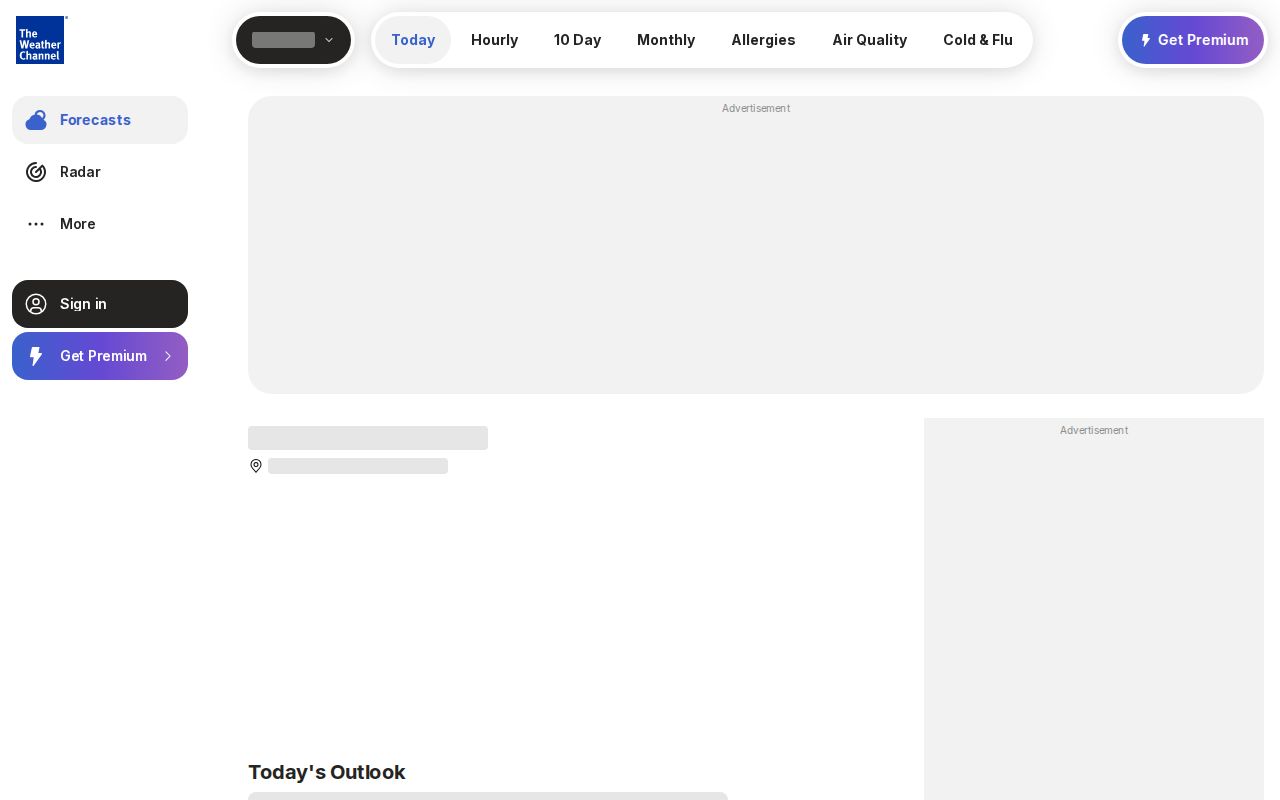Click The Weather Channel logo
1280x800 pixels.
pyautogui.click(x=41, y=40)
